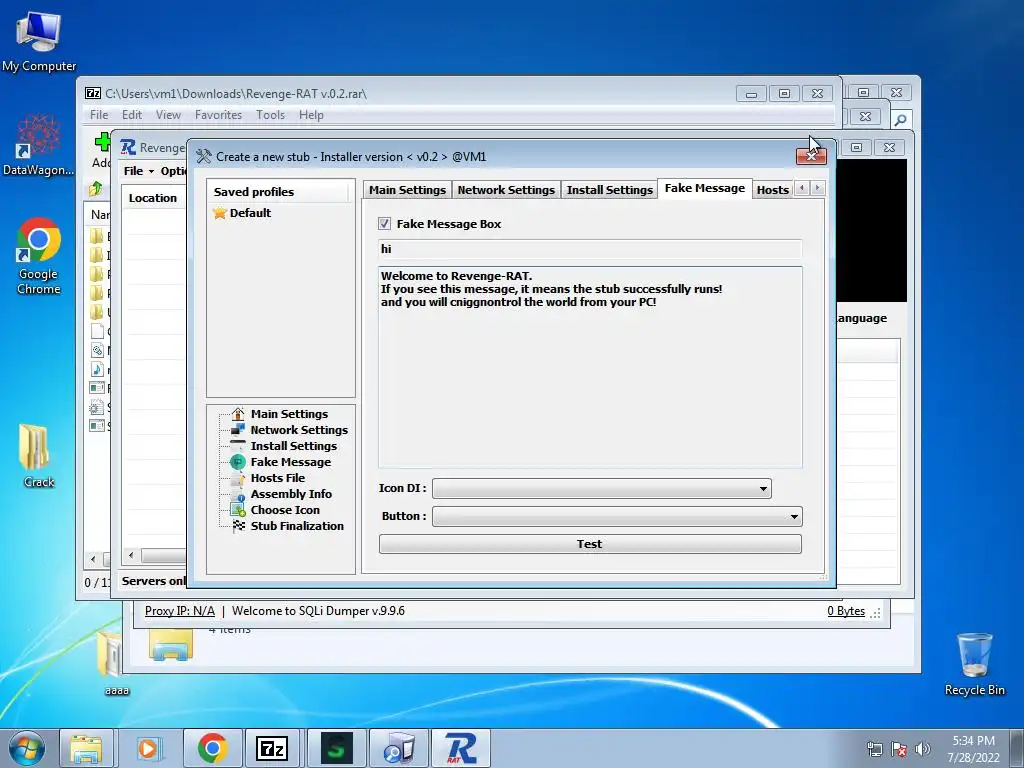Select the Fake Message tab
1024x768 pixels.
[705, 188]
